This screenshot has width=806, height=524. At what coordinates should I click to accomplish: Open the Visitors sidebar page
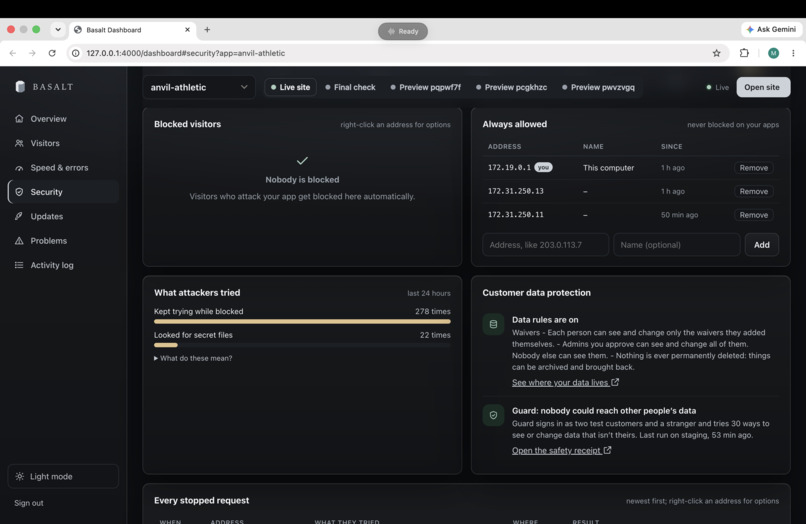[x=63, y=143]
